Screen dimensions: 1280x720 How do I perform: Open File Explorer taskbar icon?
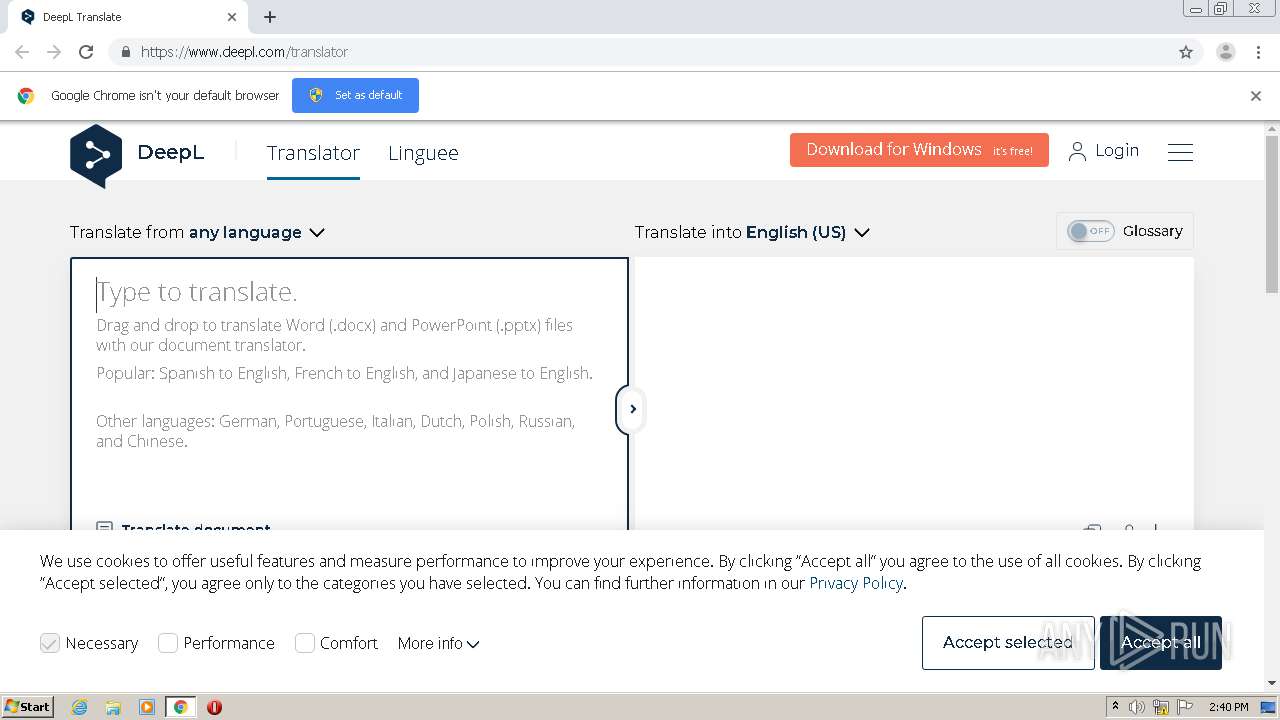pyautogui.click(x=113, y=707)
